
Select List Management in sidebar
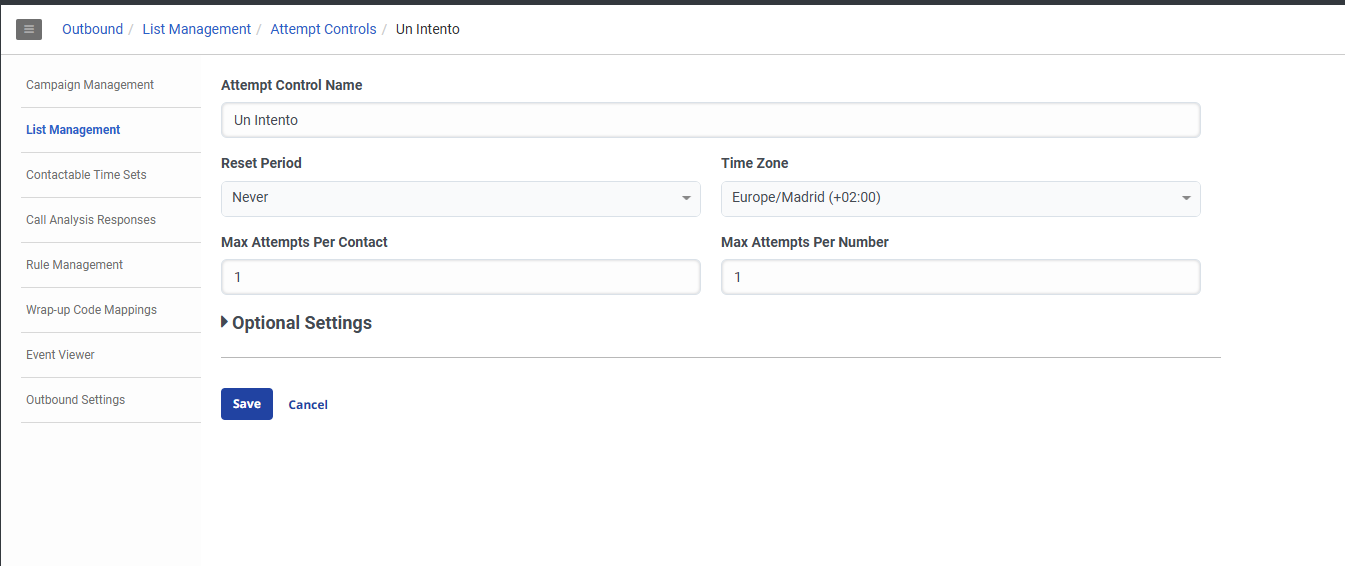[73, 130]
